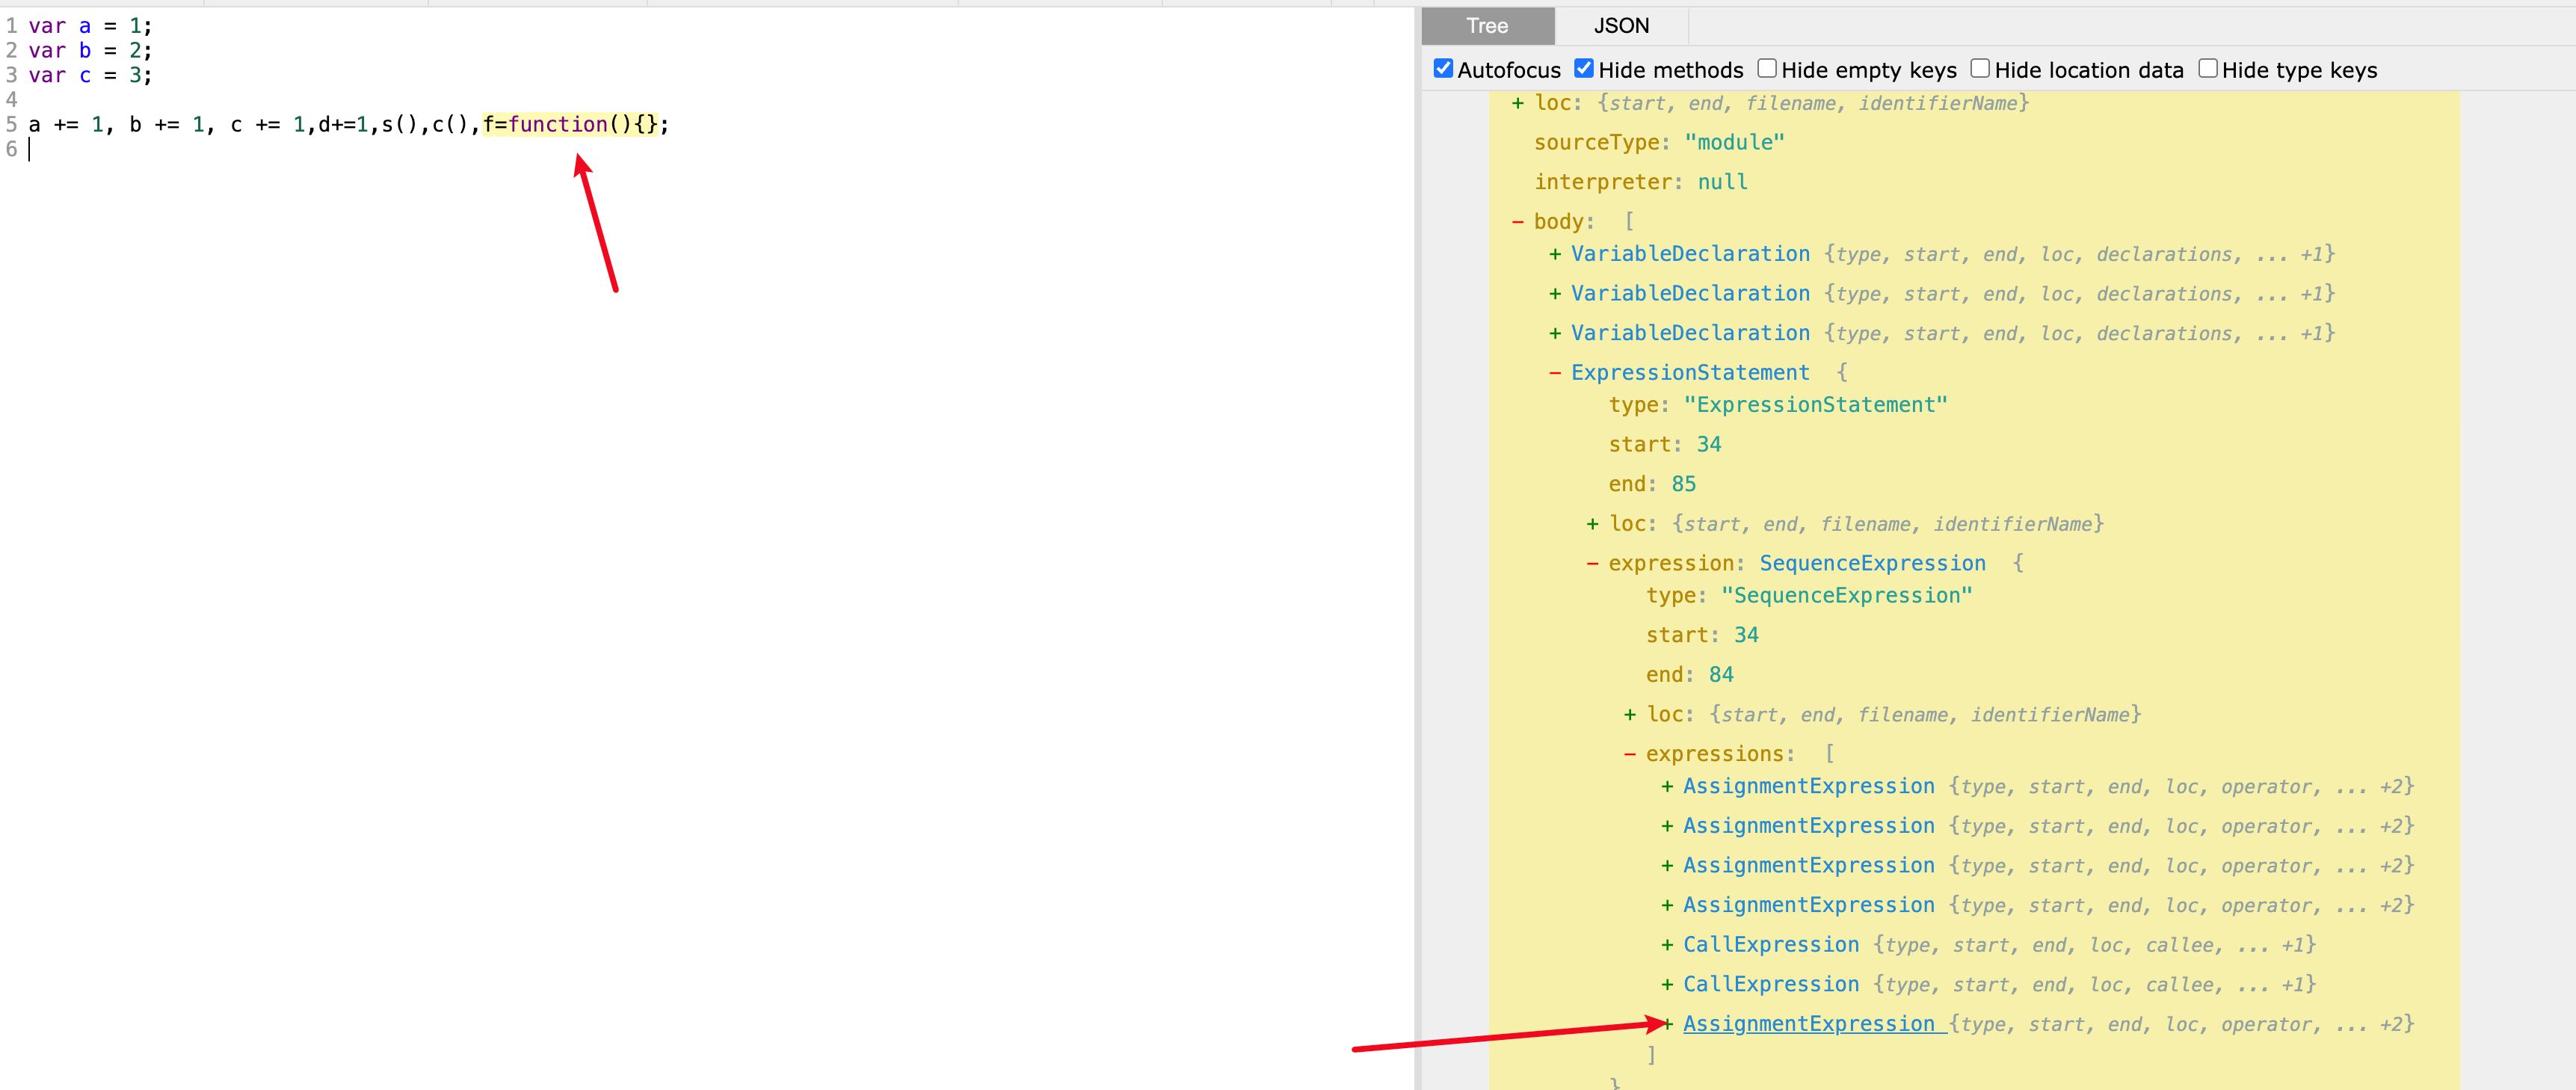Switch to the JSON tab
This screenshot has width=2576, height=1090.
click(1620, 26)
